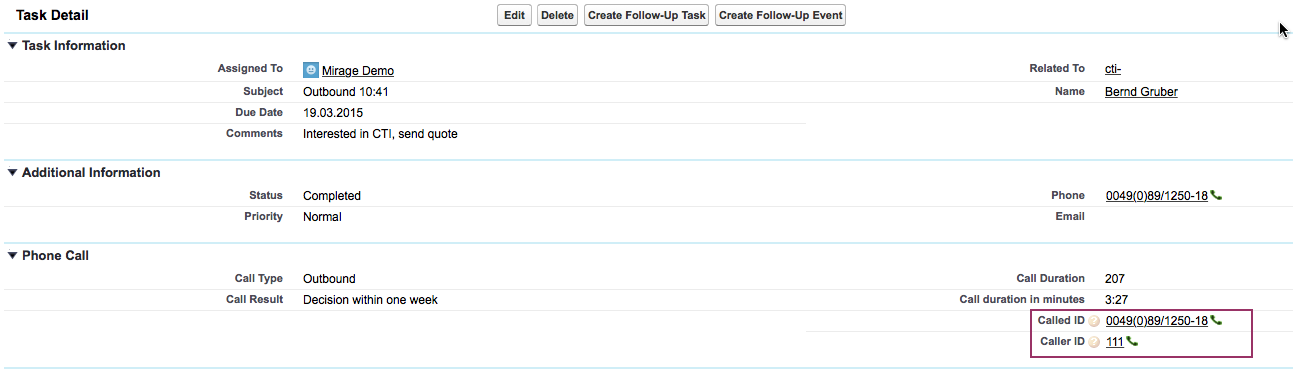Click the Delete button
This screenshot has width=1293, height=369.
coord(557,15)
